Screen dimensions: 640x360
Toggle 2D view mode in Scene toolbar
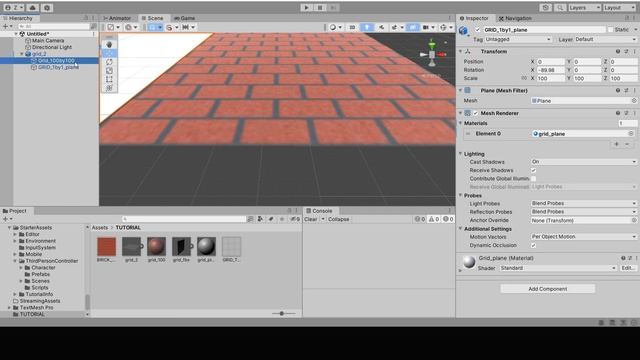[x=352, y=27]
